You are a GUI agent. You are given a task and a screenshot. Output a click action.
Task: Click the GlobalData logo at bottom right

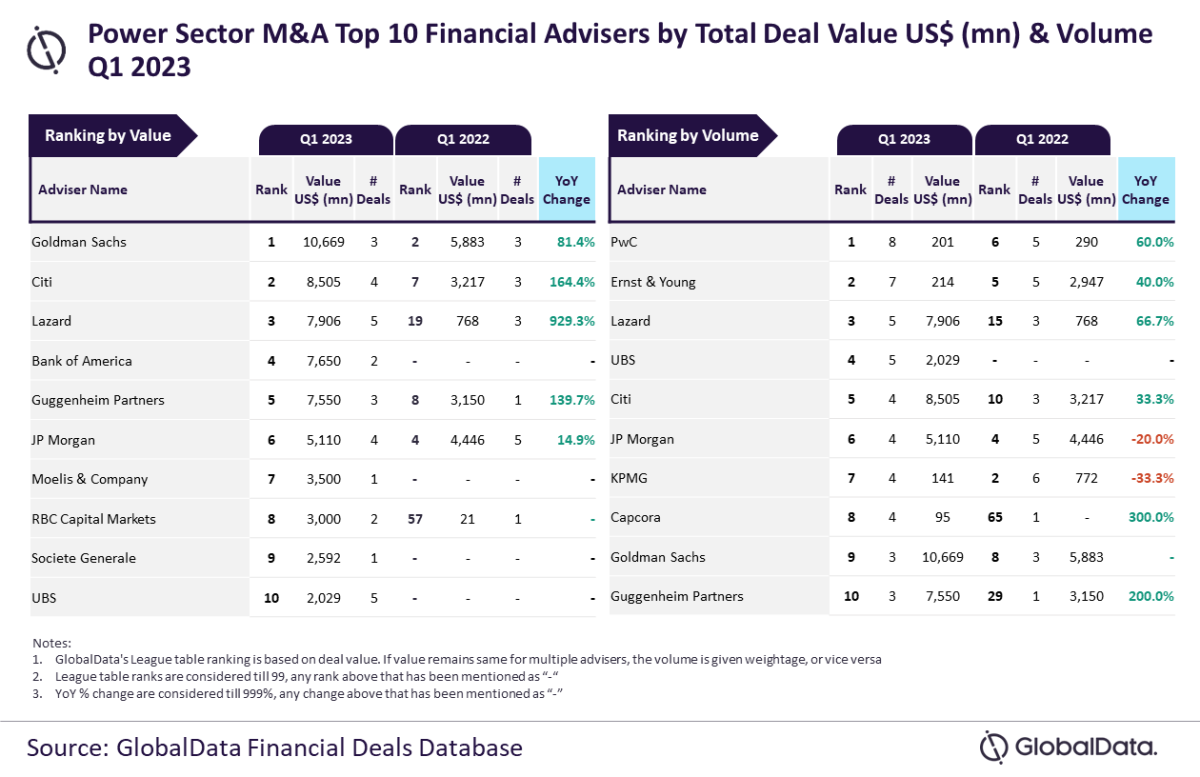click(x=1068, y=746)
